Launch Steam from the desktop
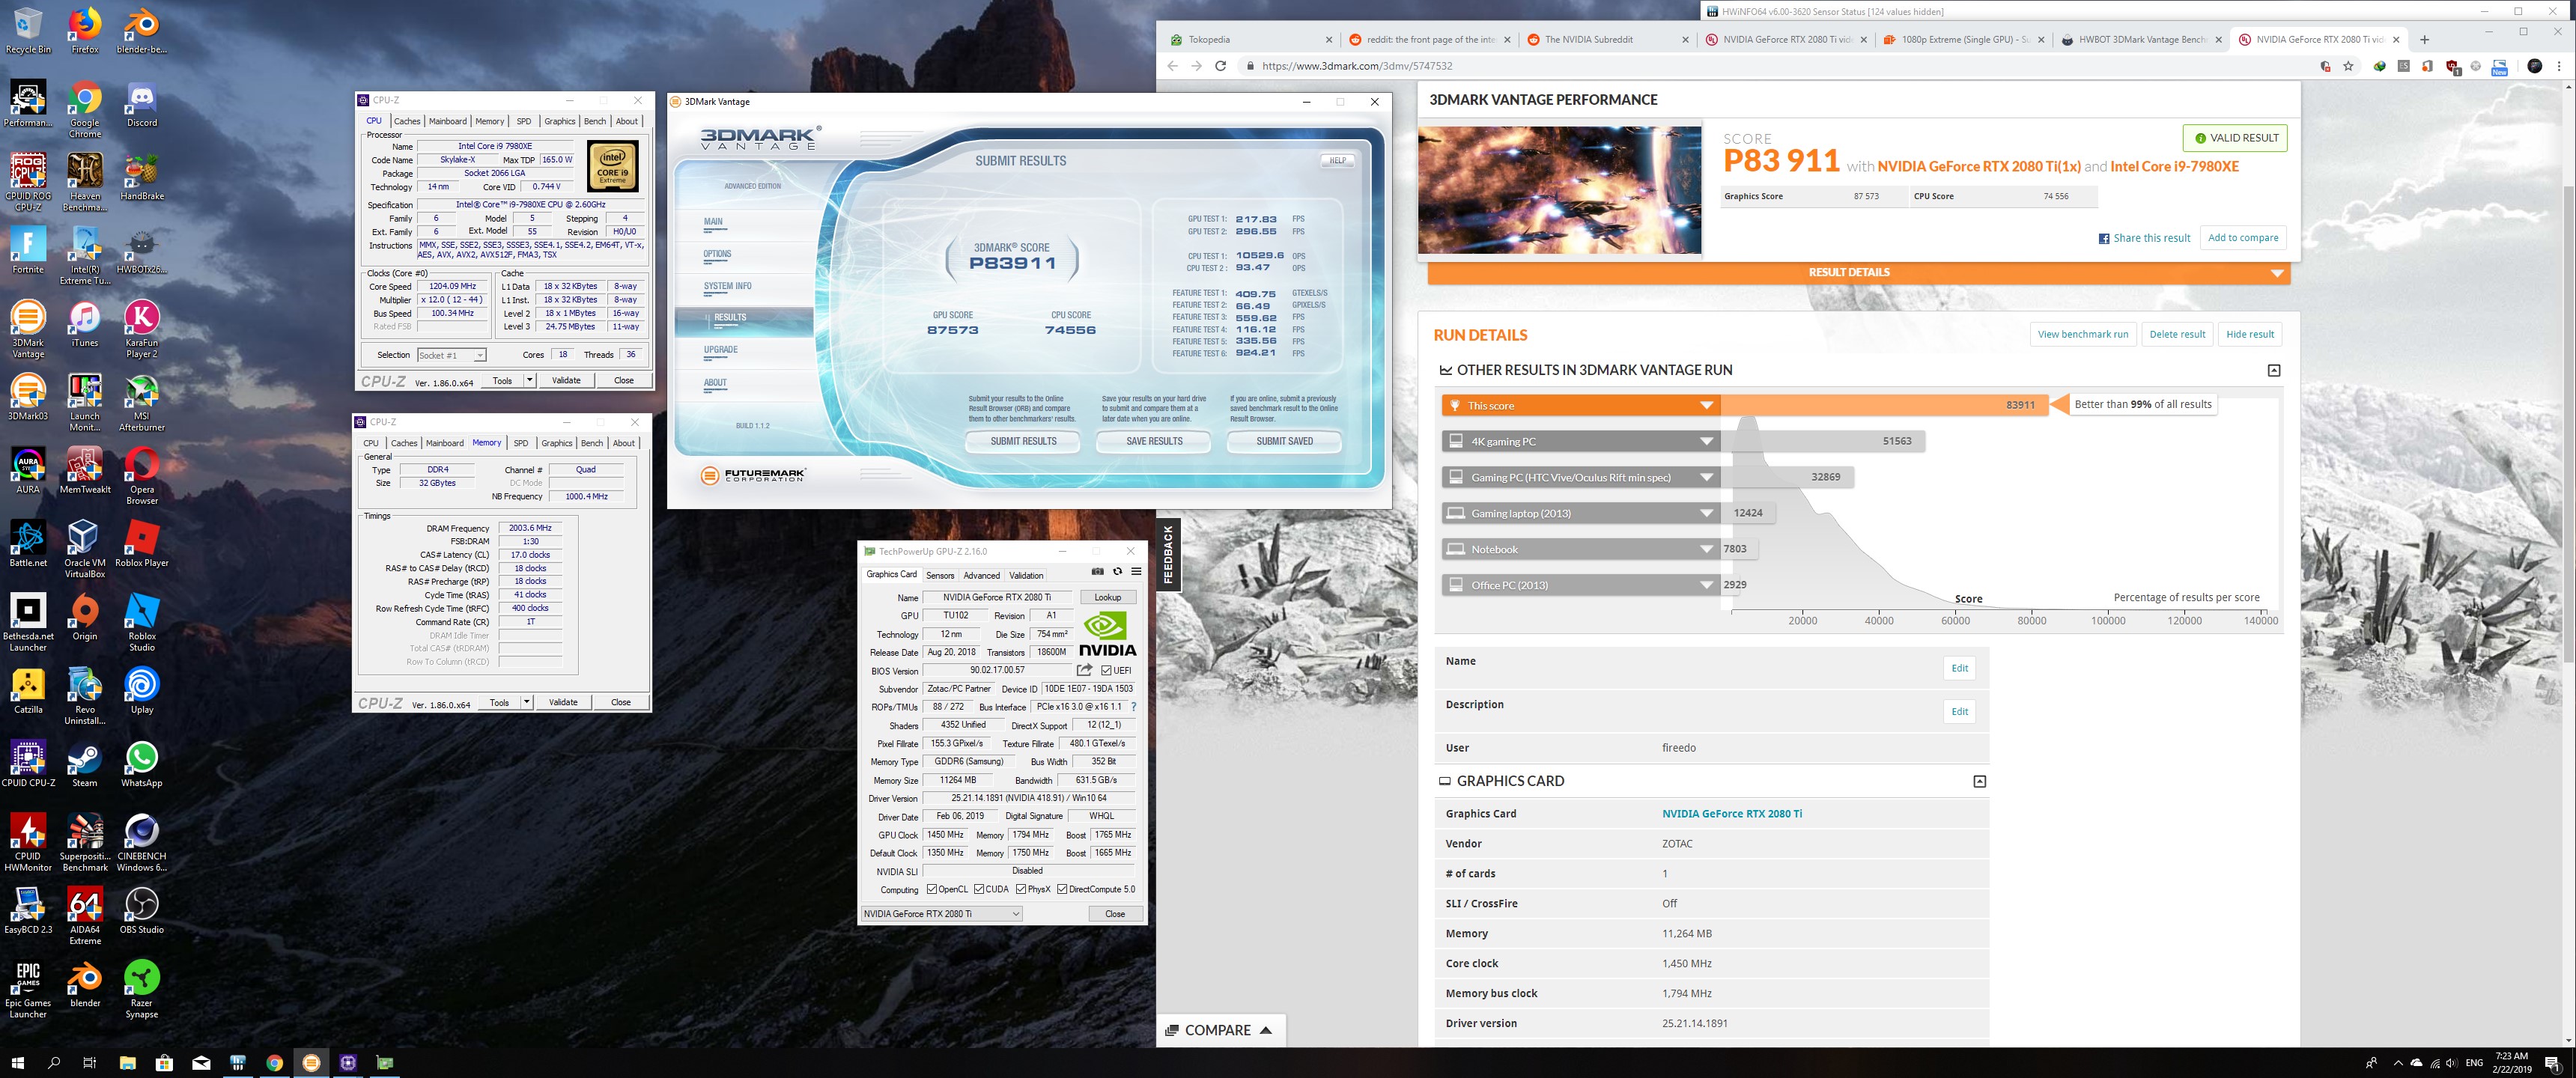This screenshot has width=2576, height=1078. coord(85,763)
